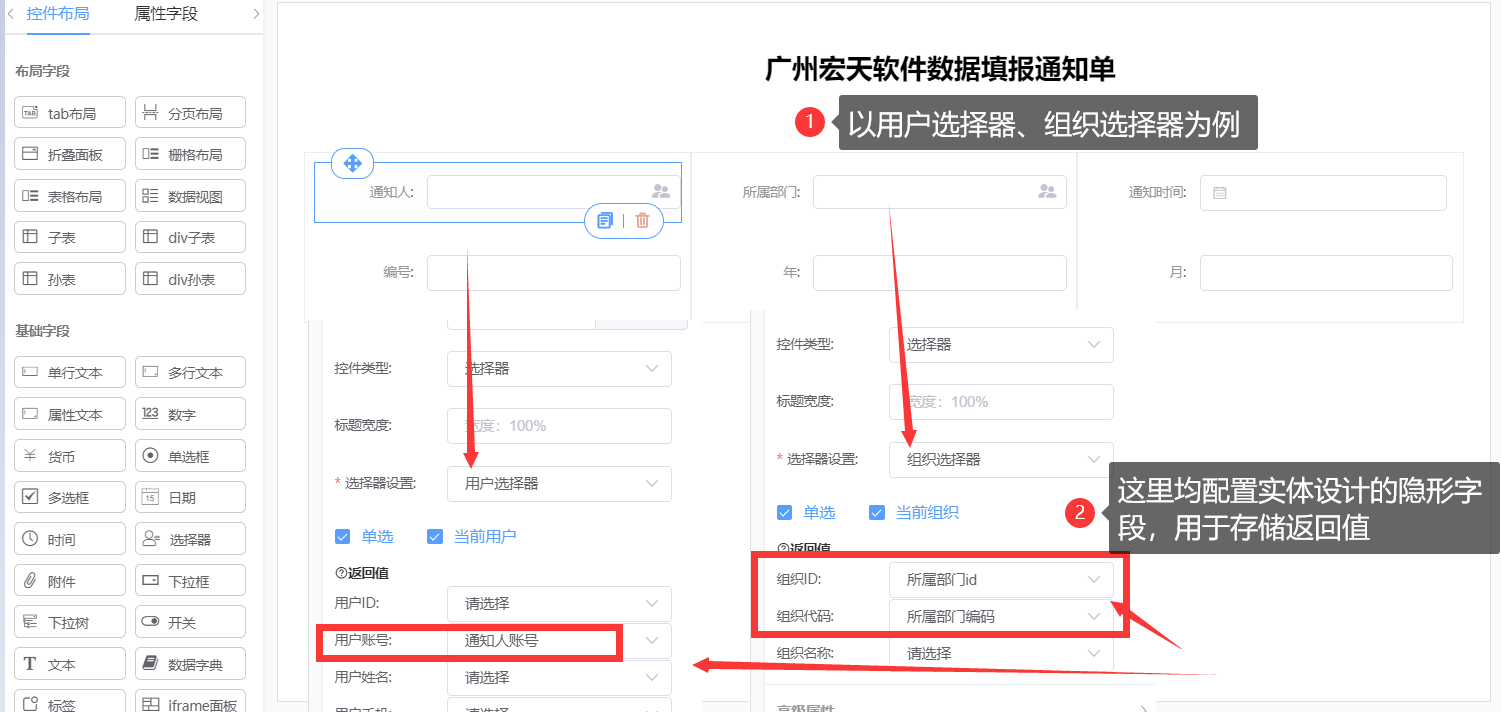Open the 组织选择器 selector settings dropdown
Screen dimensions: 1501x712
click(x=1001, y=459)
